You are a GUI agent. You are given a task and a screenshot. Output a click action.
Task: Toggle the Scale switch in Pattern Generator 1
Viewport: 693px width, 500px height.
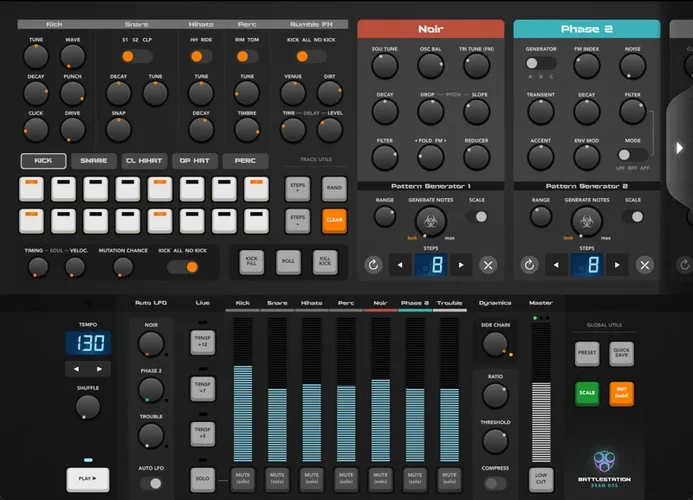(479, 216)
